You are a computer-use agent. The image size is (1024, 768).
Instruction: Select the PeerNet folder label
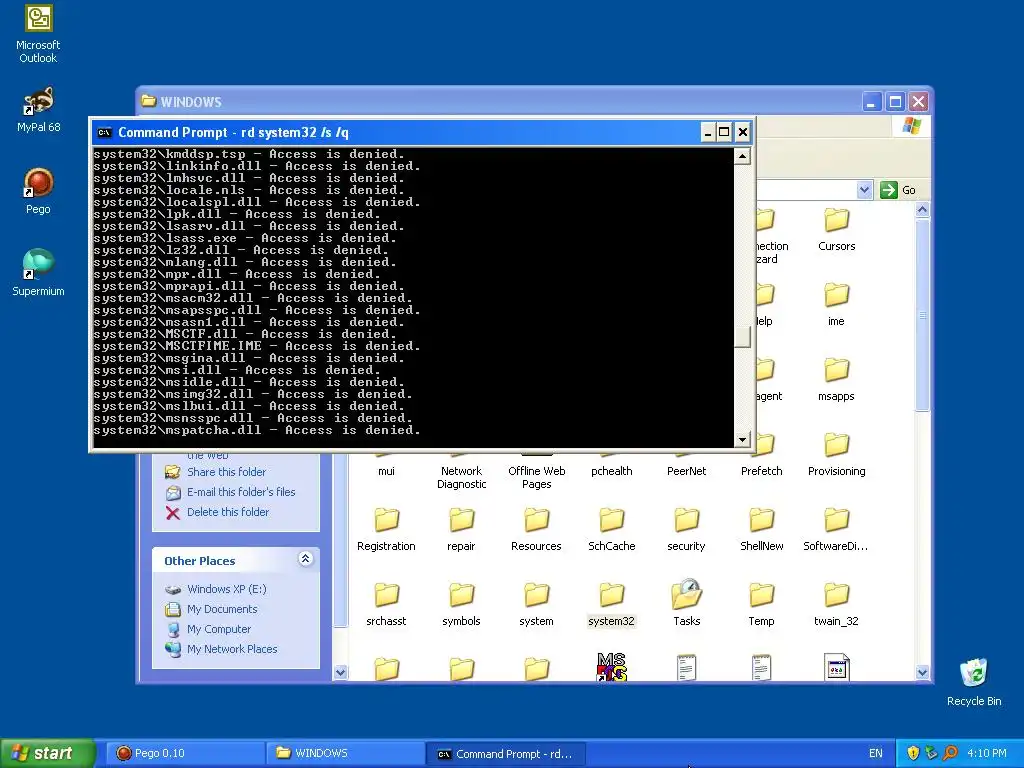pos(686,472)
